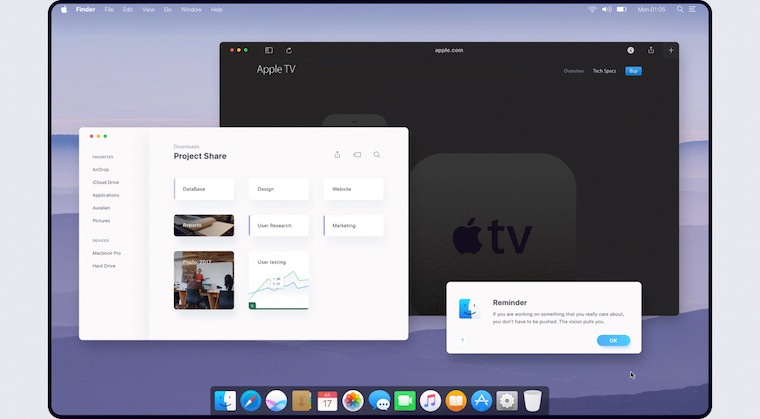
Task: Click the menu bar clock Mon 01:05
Action: [x=651, y=9]
